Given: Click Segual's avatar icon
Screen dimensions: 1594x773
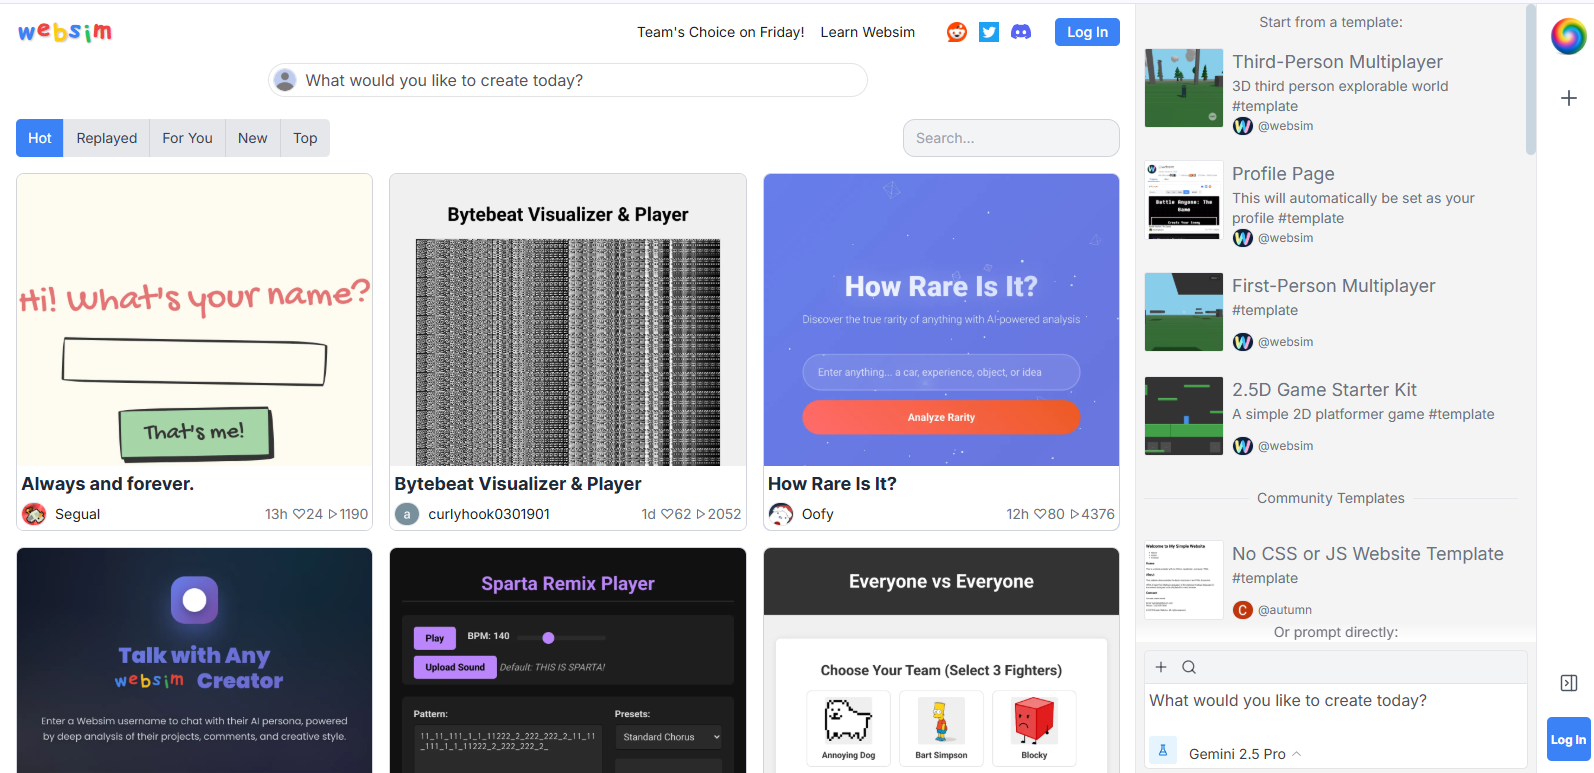Looking at the screenshot, I should pos(34,514).
